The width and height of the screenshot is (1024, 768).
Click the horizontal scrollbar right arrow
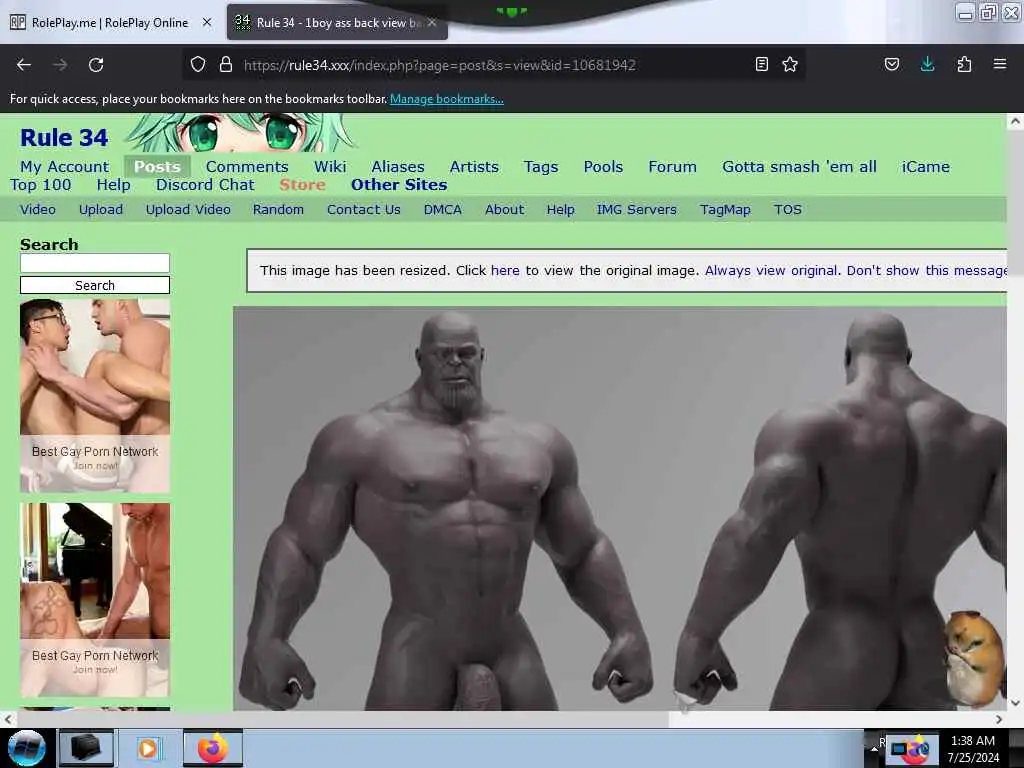tap(999, 719)
